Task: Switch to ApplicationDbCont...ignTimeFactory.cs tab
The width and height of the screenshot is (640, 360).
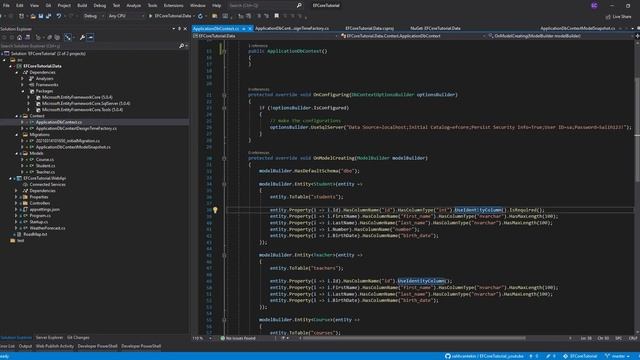Action: click(x=292, y=29)
